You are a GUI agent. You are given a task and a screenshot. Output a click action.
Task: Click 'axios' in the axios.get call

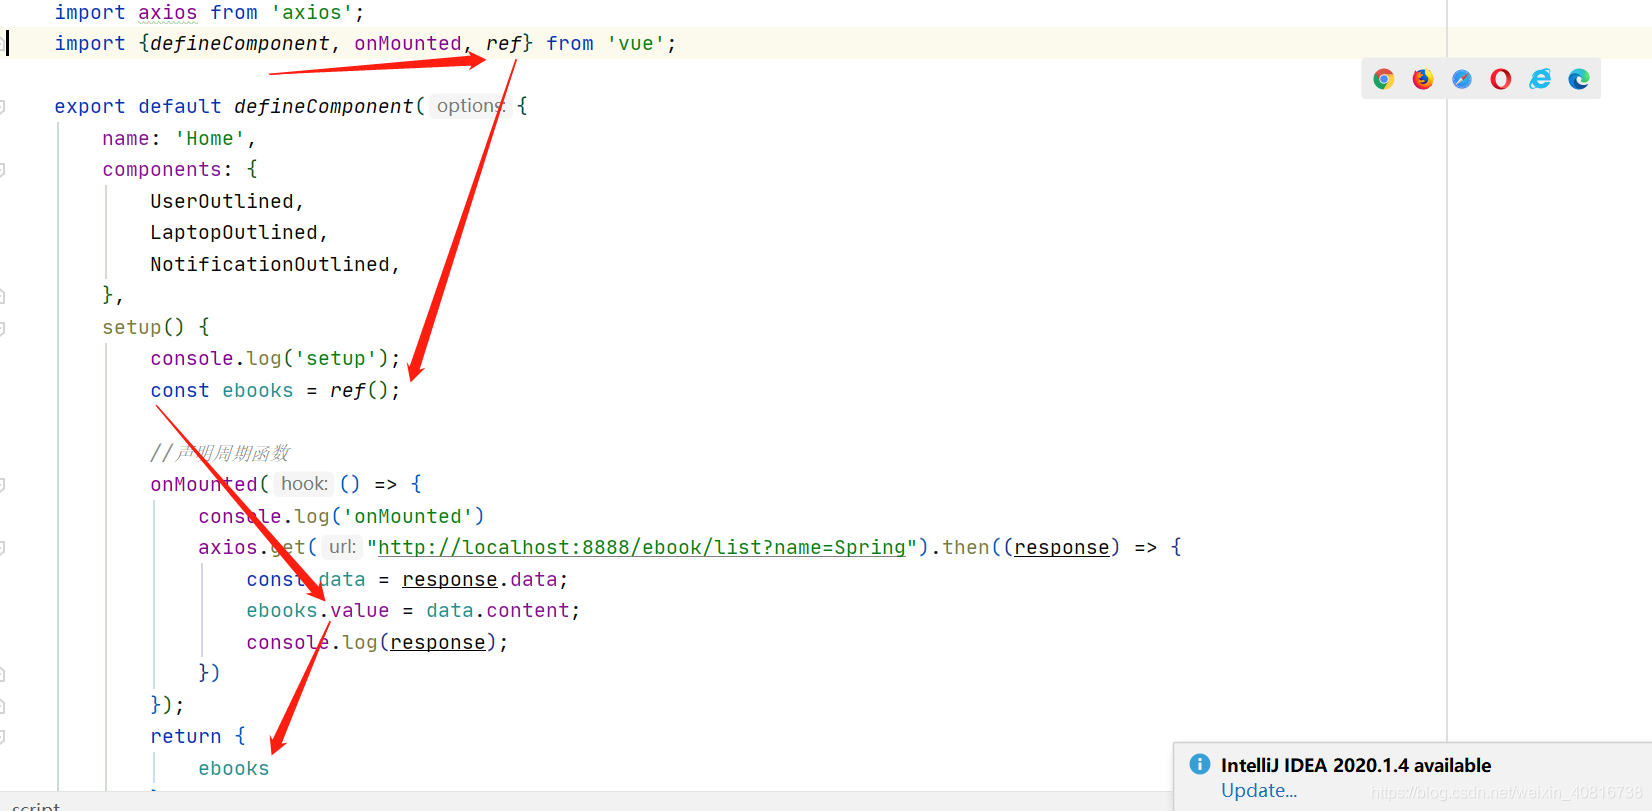(228, 548)
